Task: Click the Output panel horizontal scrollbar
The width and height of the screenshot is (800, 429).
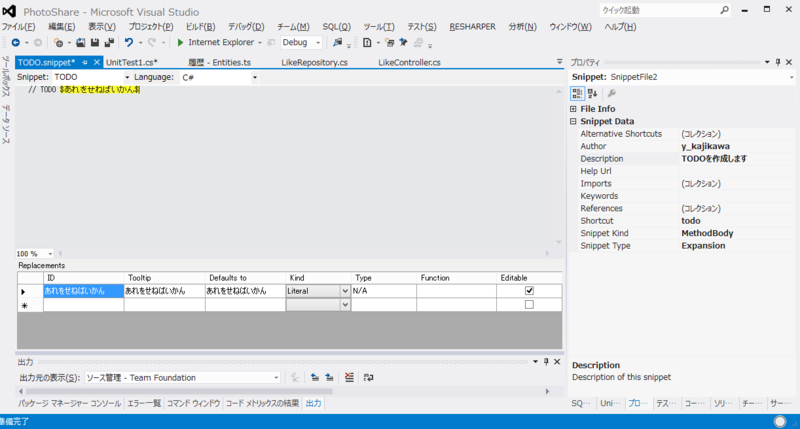Action: pos(179,391)
